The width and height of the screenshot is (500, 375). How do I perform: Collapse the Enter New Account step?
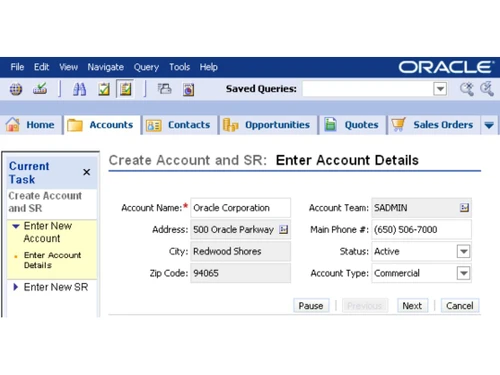(16, 226)
